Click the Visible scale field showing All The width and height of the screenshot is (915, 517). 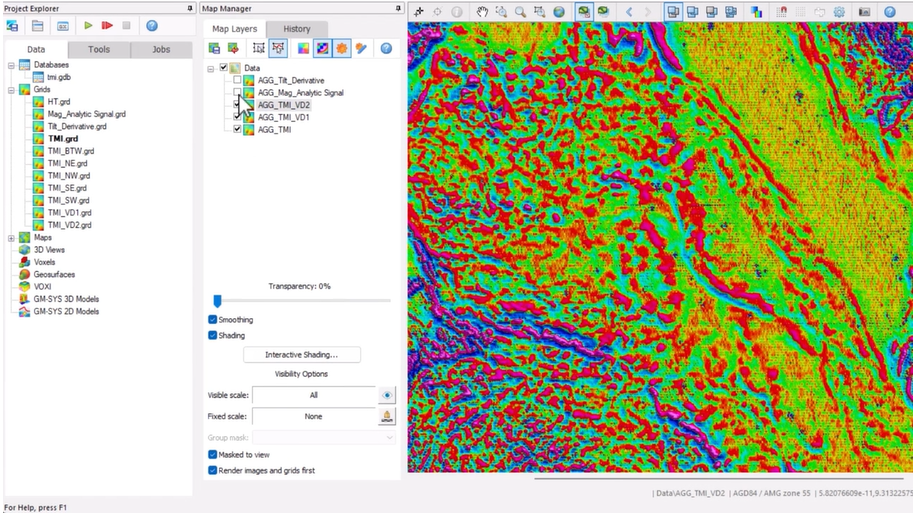pyautogui.click(x=314, y=395)
